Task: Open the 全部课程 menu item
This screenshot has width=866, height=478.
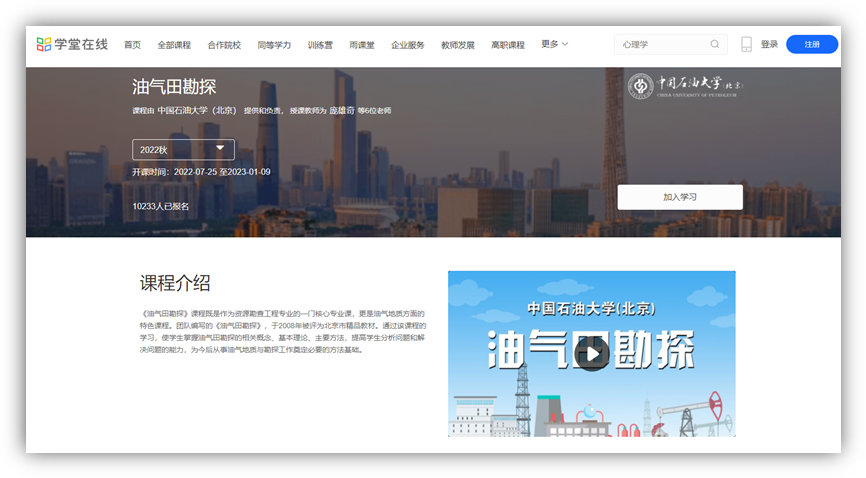Action: (174, 45)
